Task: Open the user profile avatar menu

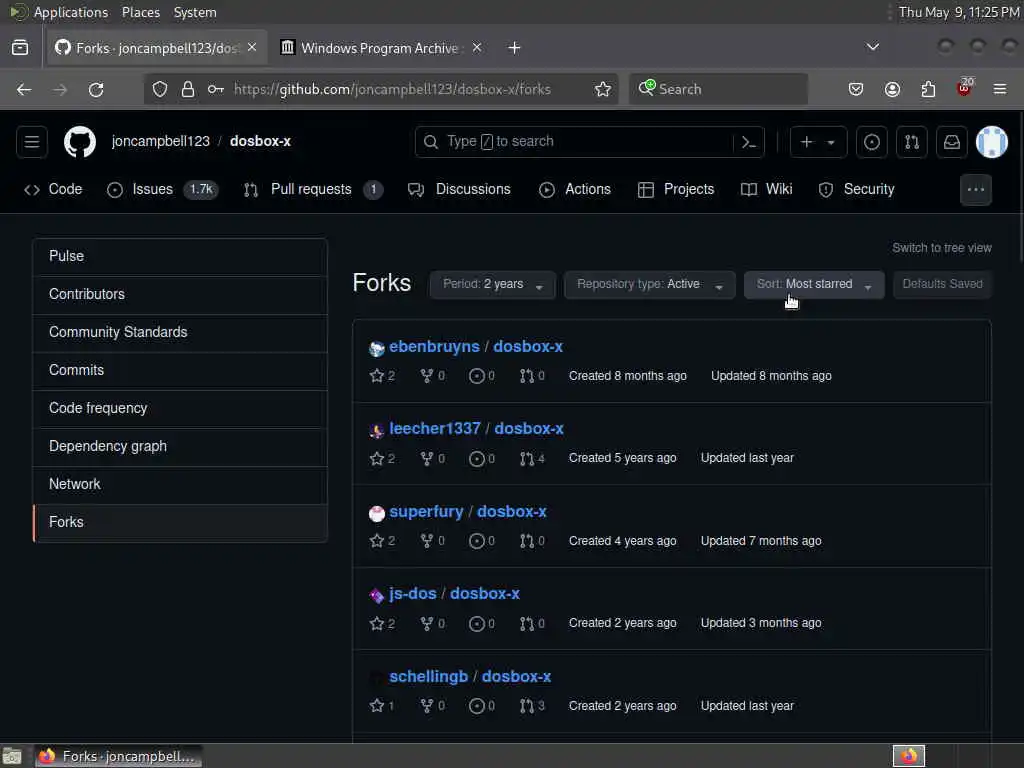Action: click(x=991, y=142)
